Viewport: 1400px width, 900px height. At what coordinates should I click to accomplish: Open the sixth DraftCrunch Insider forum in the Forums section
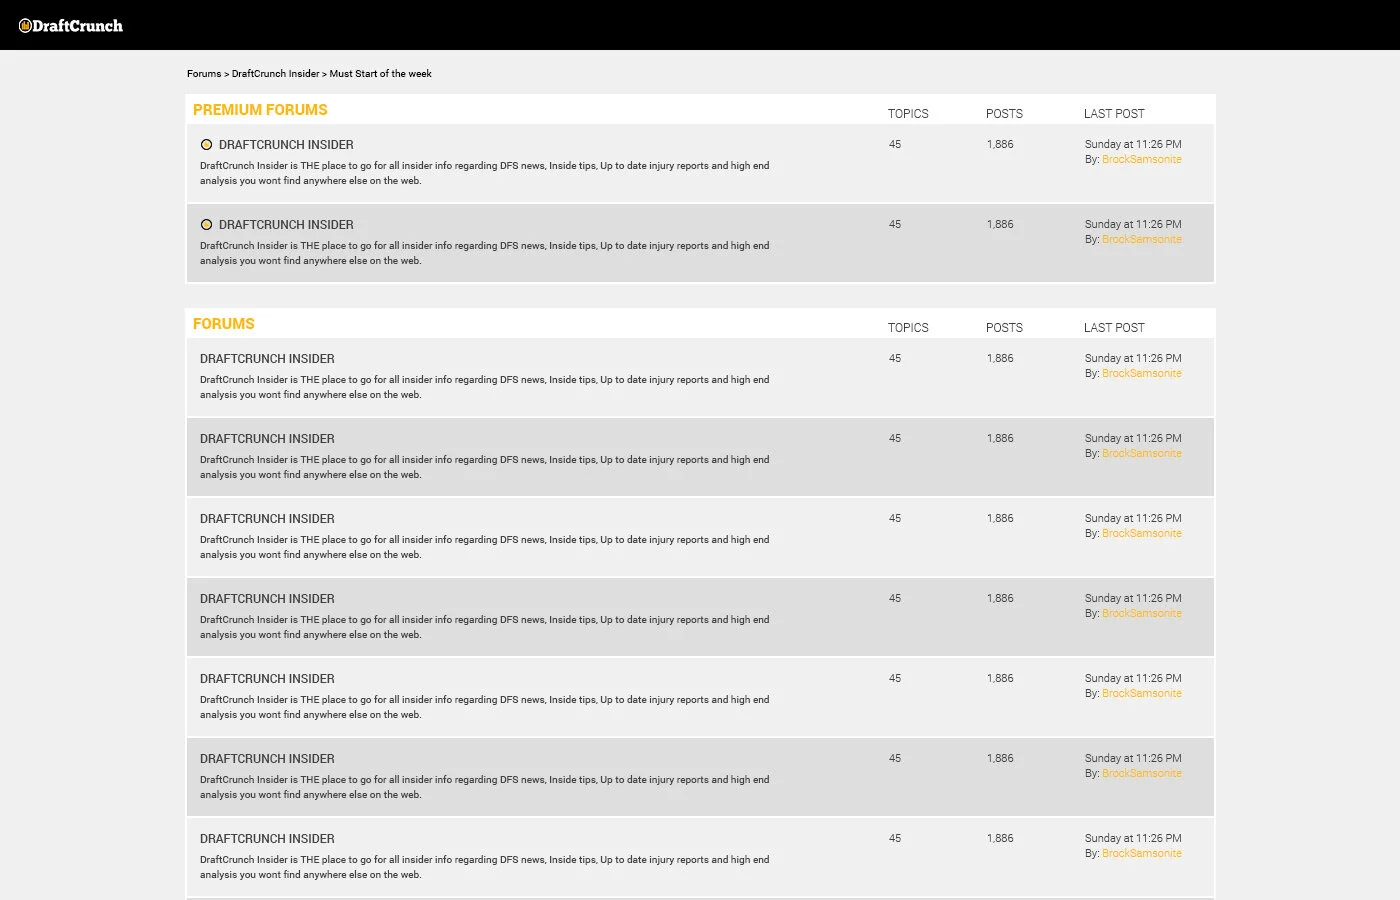pos(267,759)
